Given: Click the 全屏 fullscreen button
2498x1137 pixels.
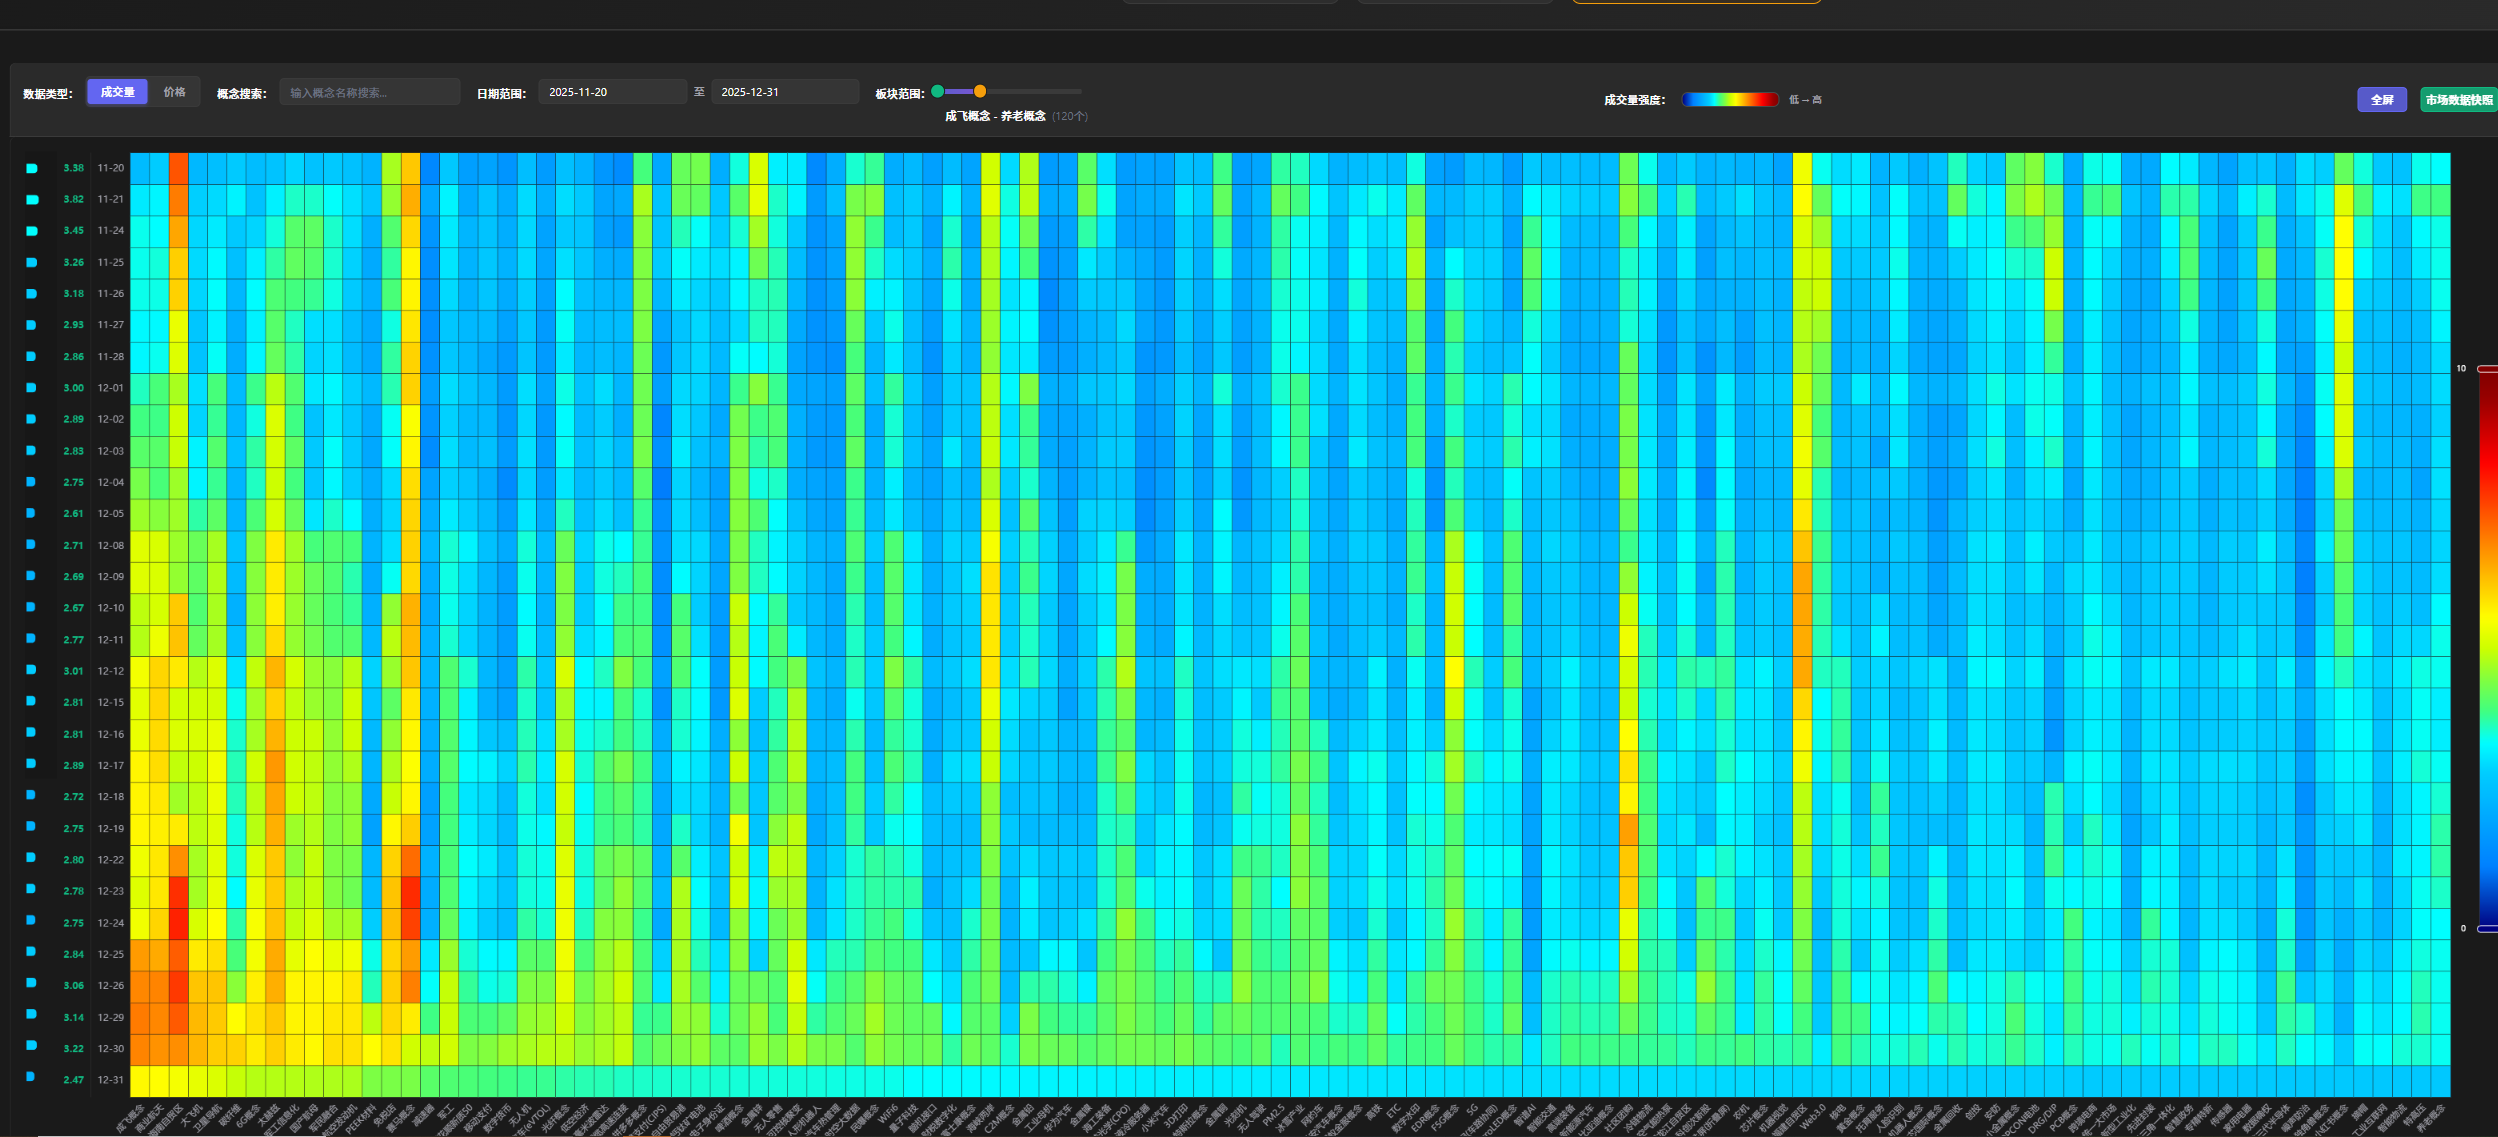Looking at the screenshot, I should coord(2381,100).
